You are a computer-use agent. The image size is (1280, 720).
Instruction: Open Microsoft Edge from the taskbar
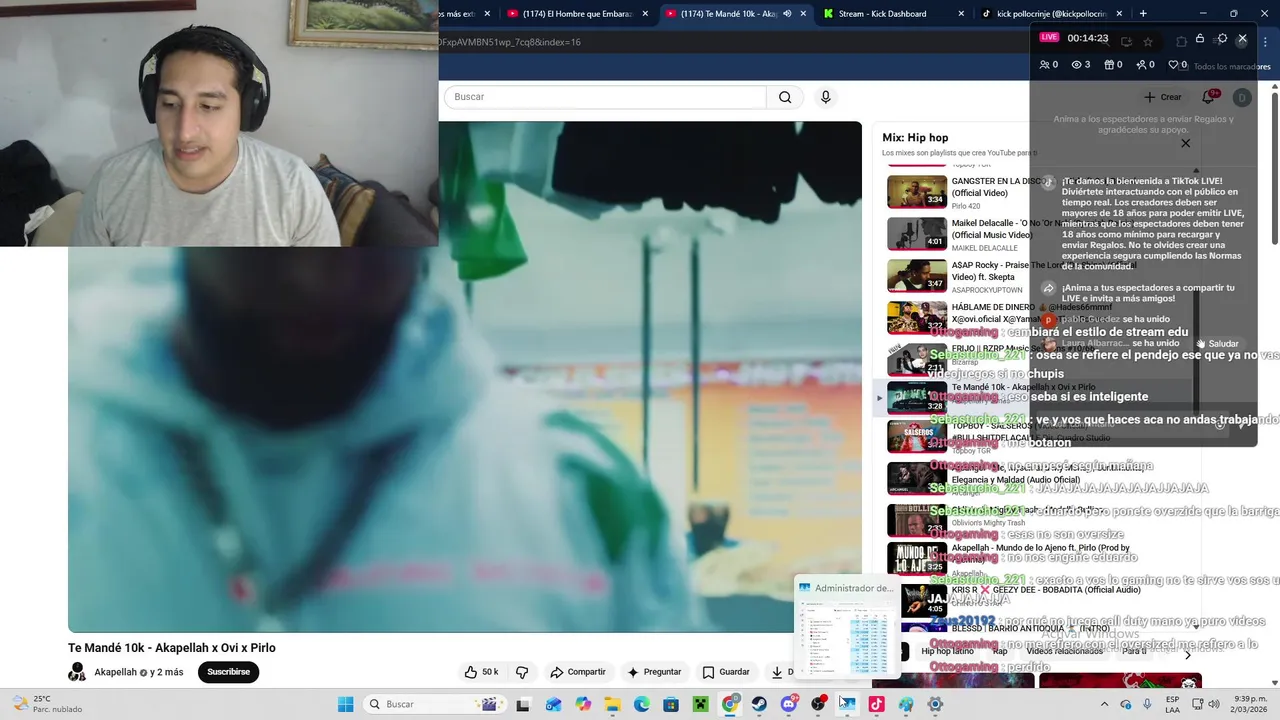click(642, 704)
